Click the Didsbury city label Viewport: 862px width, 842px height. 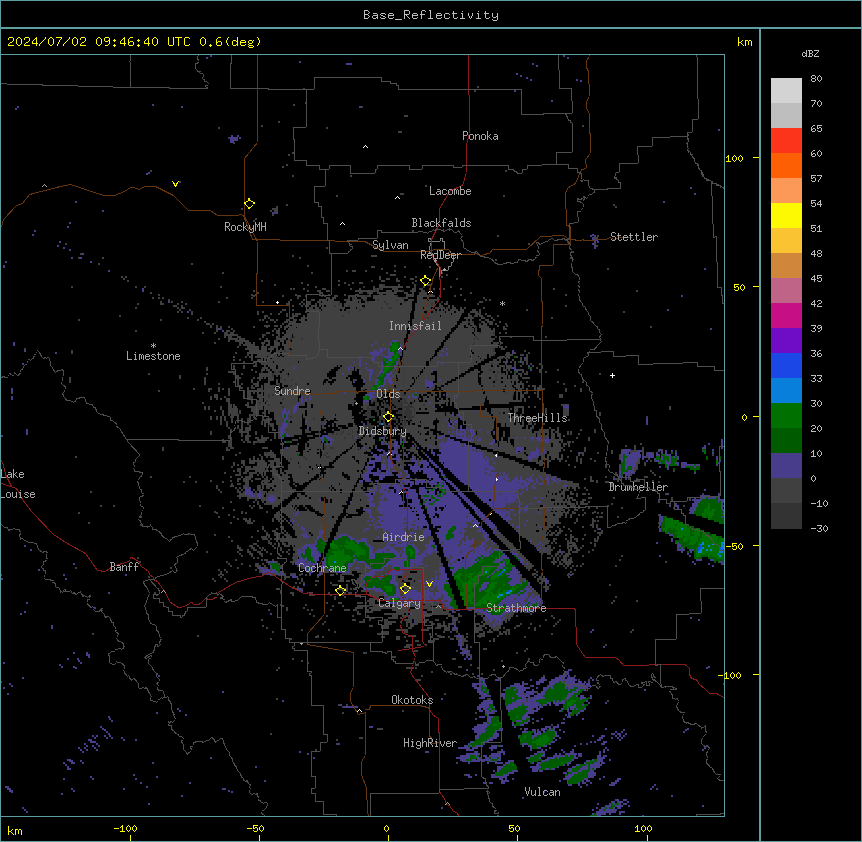382,431
